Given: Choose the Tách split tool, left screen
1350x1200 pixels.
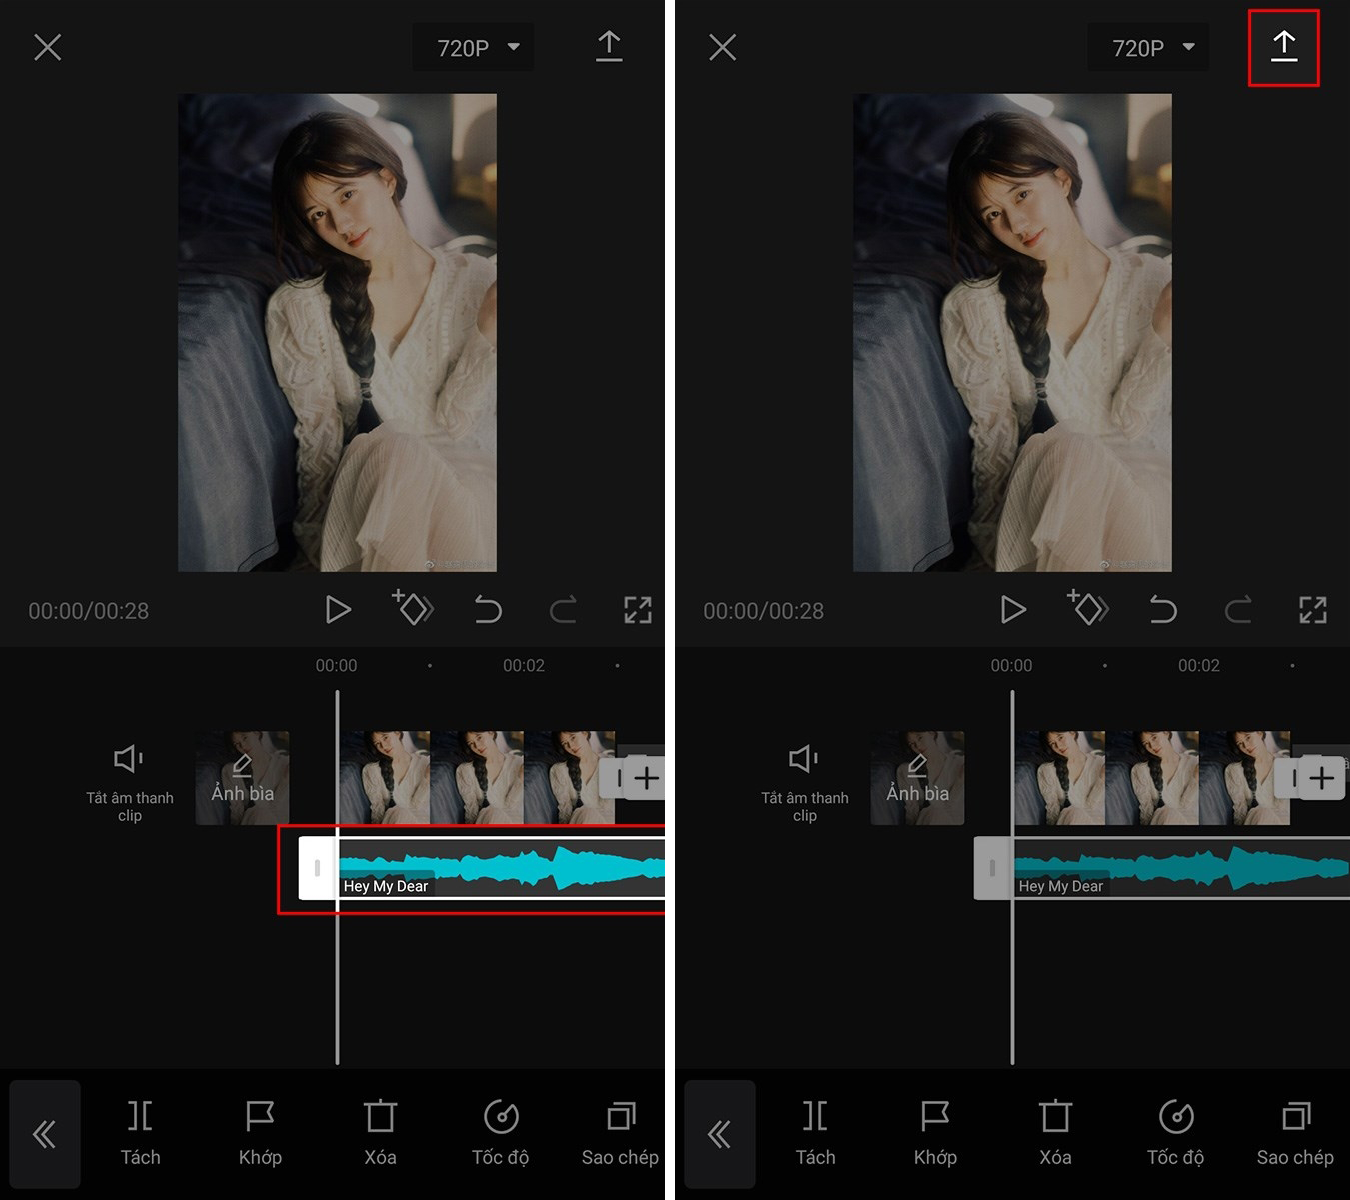Looking at the screenshot, I should pos(140,1133).
